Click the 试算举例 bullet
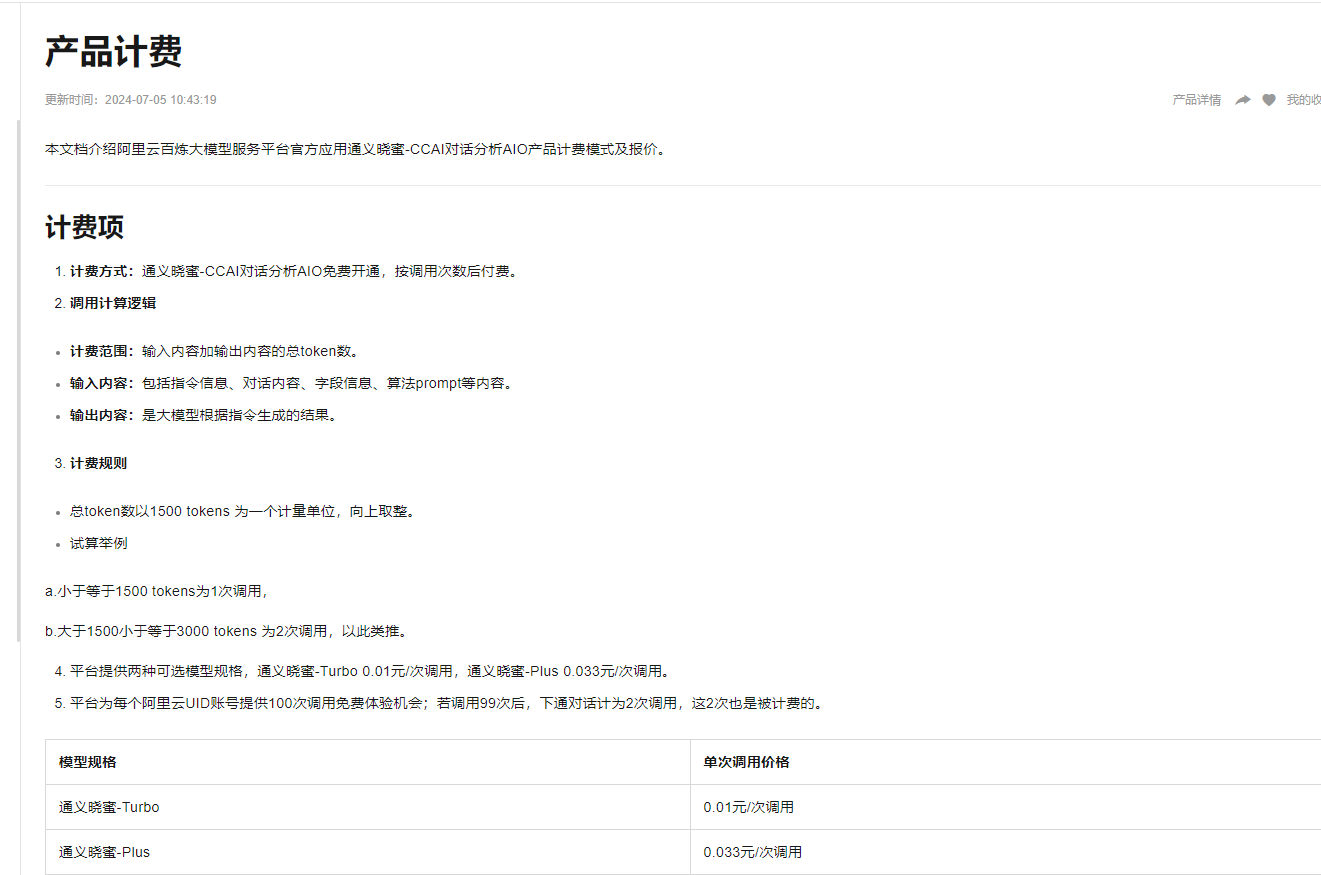 [x=99, y=543]
